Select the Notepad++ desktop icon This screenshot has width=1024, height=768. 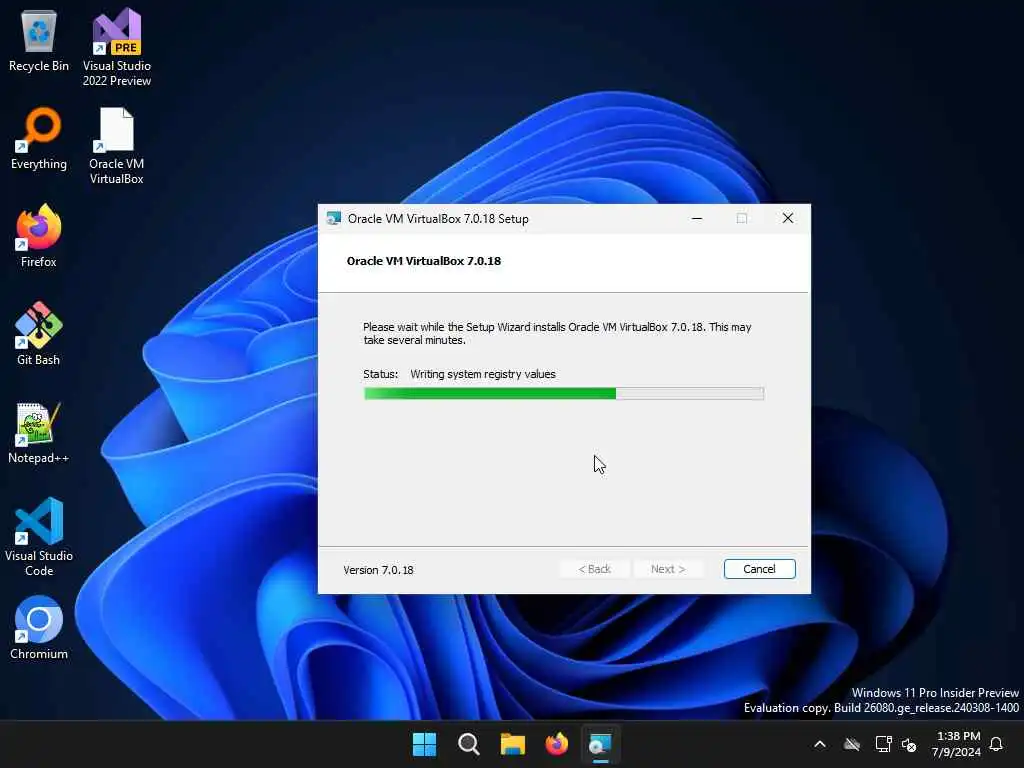click(x=39, y=432)
